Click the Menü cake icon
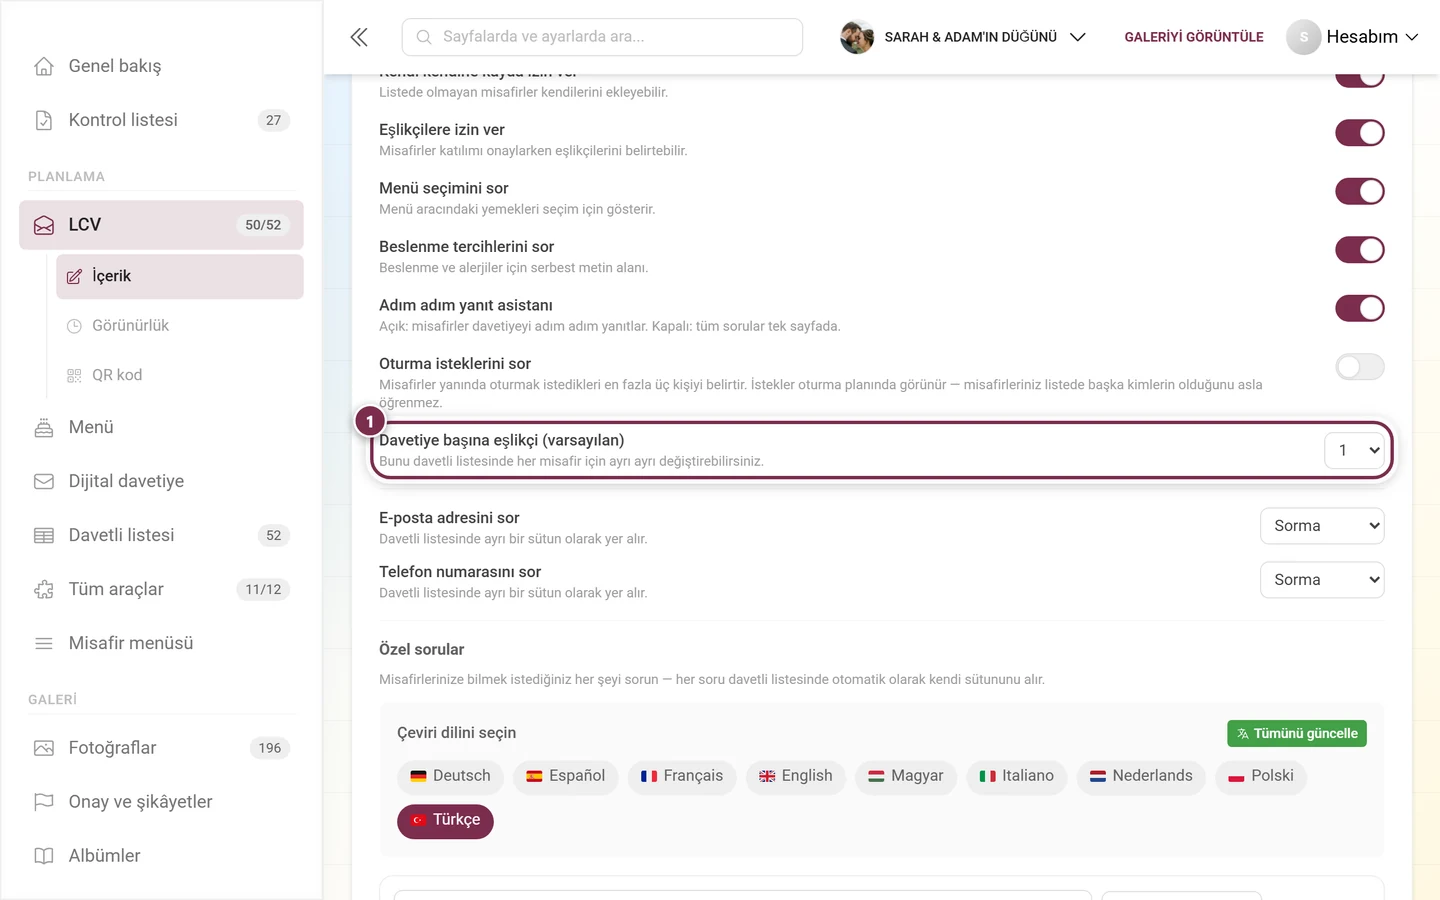 tap(44, 427)
